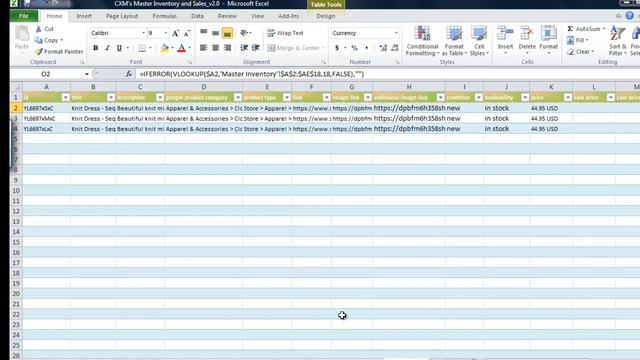Open Conditional Formatting menu

[422, 40]
